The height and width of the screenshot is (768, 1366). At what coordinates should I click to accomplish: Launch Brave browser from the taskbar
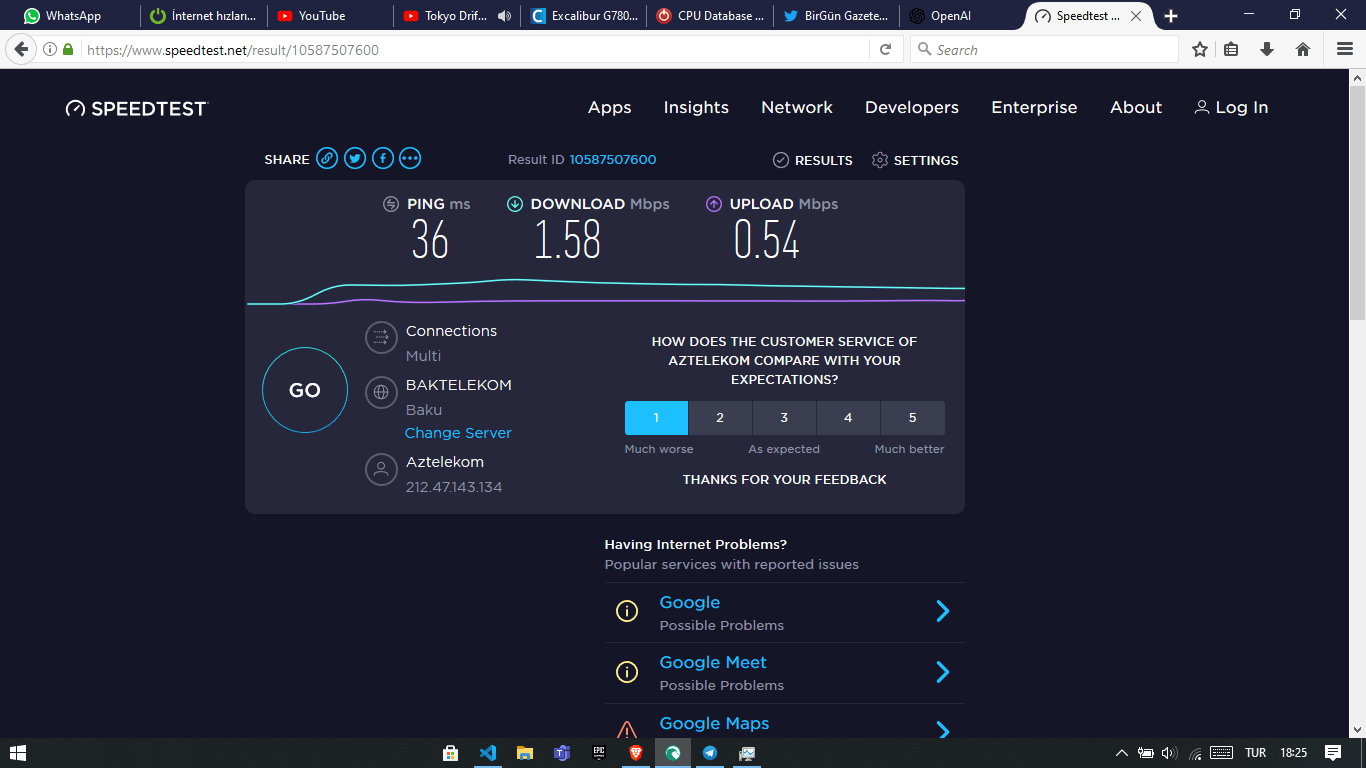[636, 753]
